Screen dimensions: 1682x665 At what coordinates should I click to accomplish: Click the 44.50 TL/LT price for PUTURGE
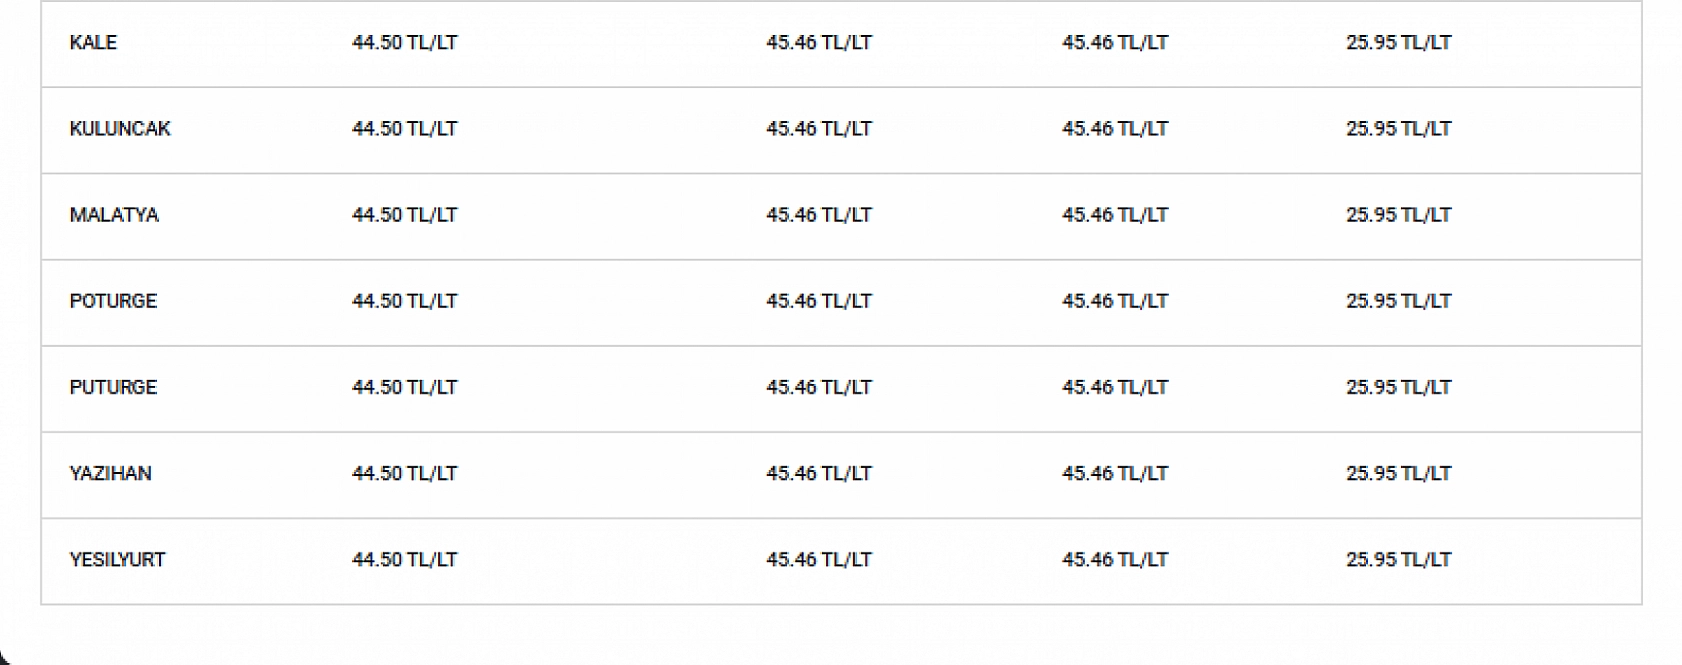pos(404,387)
